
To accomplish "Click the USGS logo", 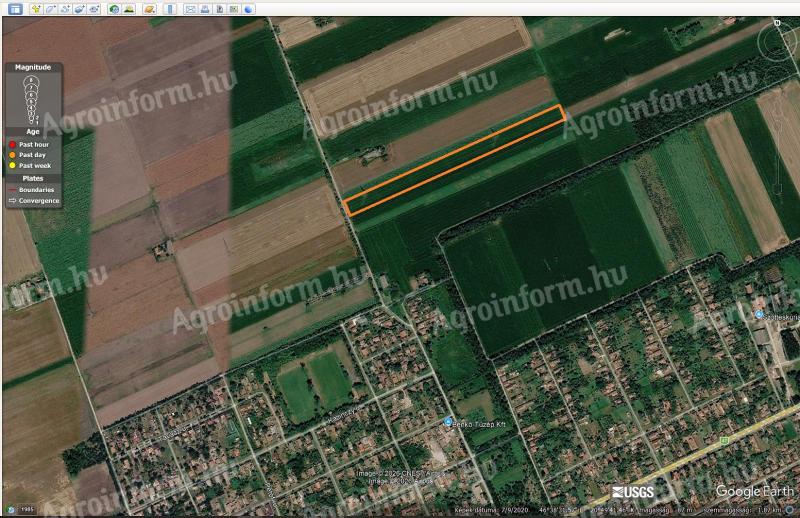I will (633, 492).
